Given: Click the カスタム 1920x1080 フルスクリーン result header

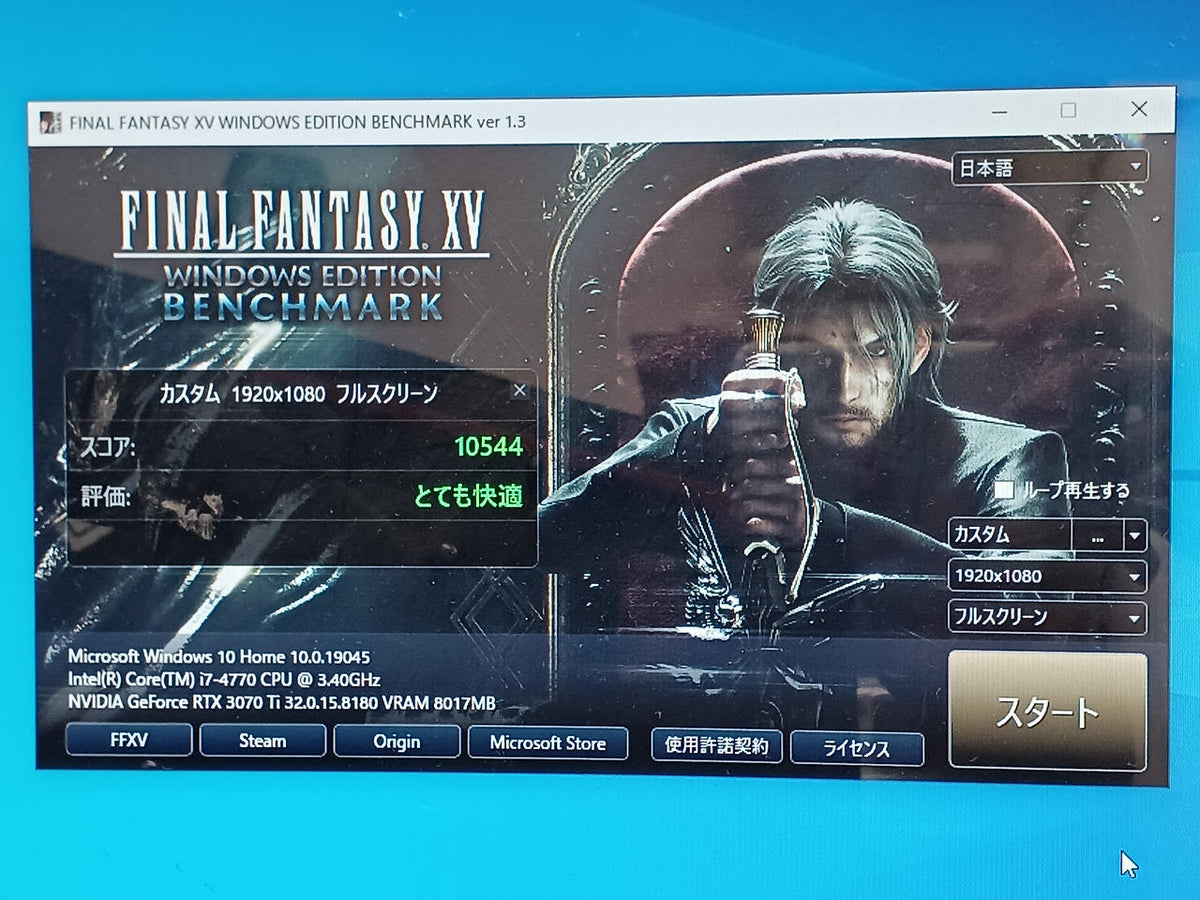Looking at the screenshot, I should pyautogui.click(x=298, y=393).
